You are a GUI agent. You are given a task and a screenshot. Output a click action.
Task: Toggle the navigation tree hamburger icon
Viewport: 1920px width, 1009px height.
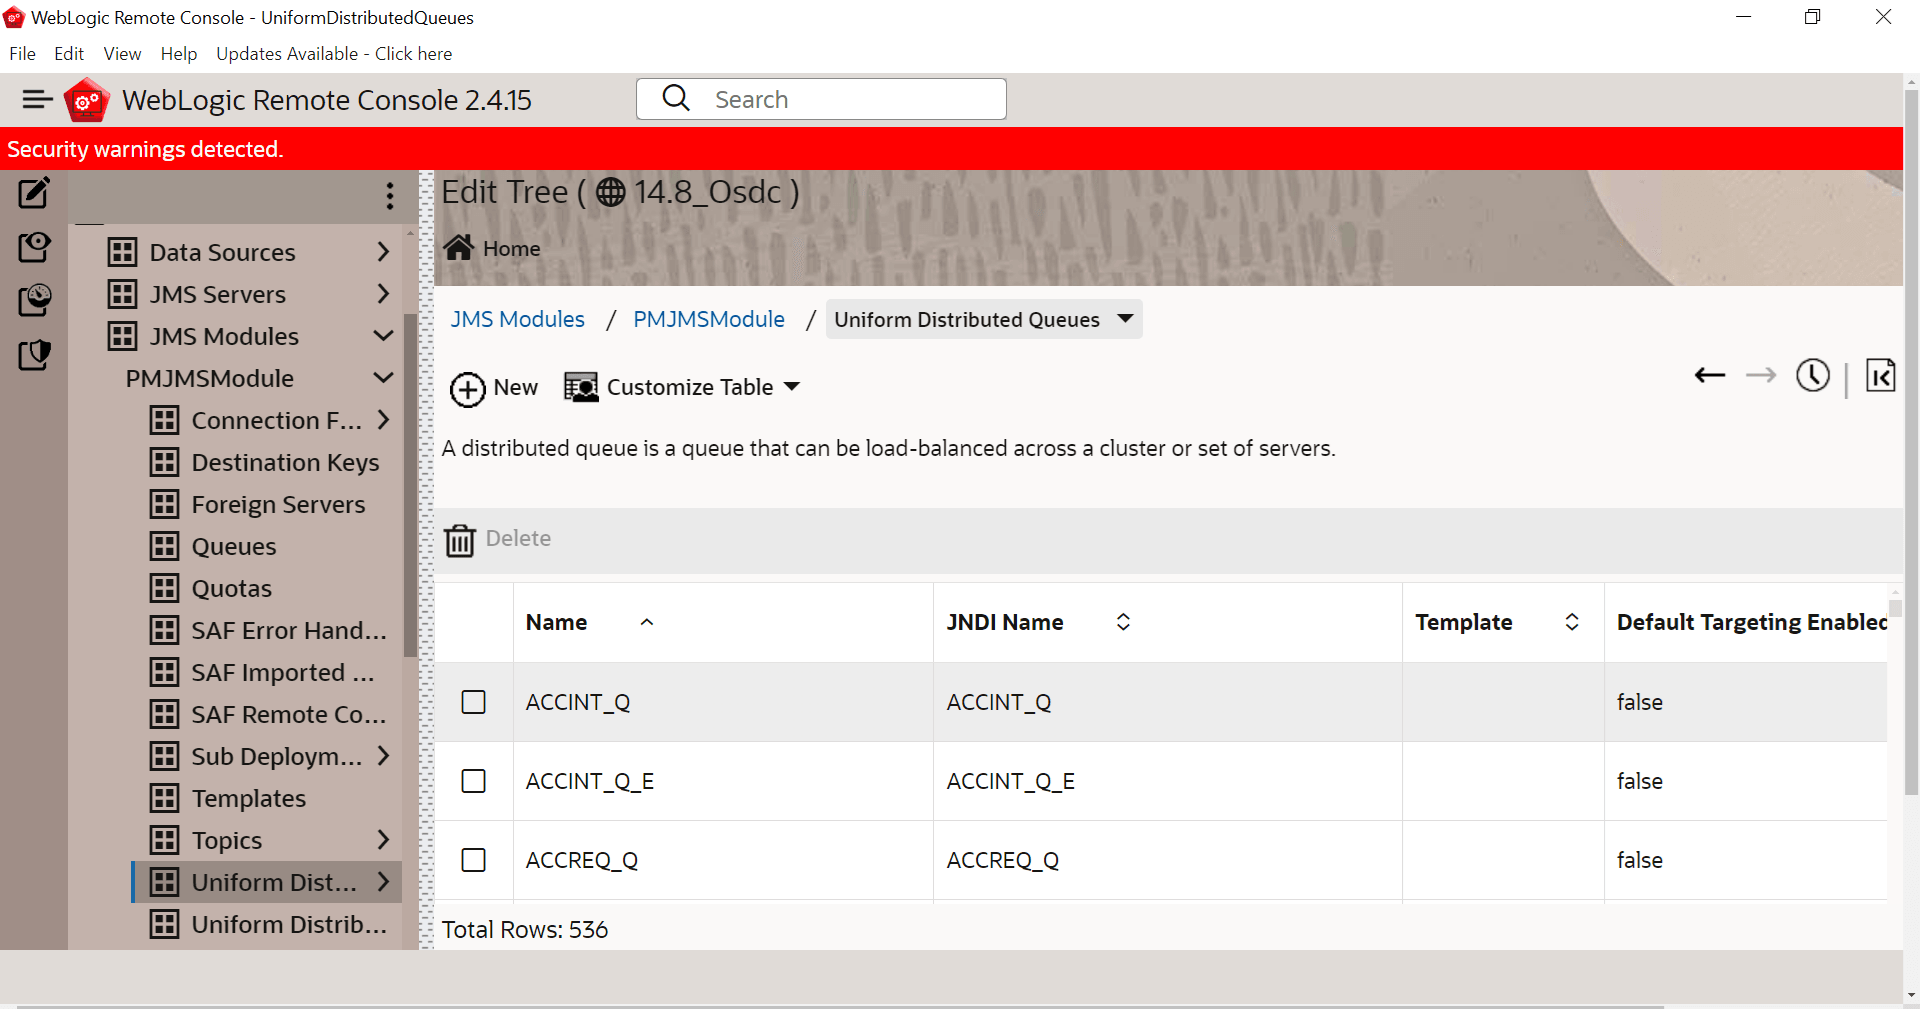[37, 99]
